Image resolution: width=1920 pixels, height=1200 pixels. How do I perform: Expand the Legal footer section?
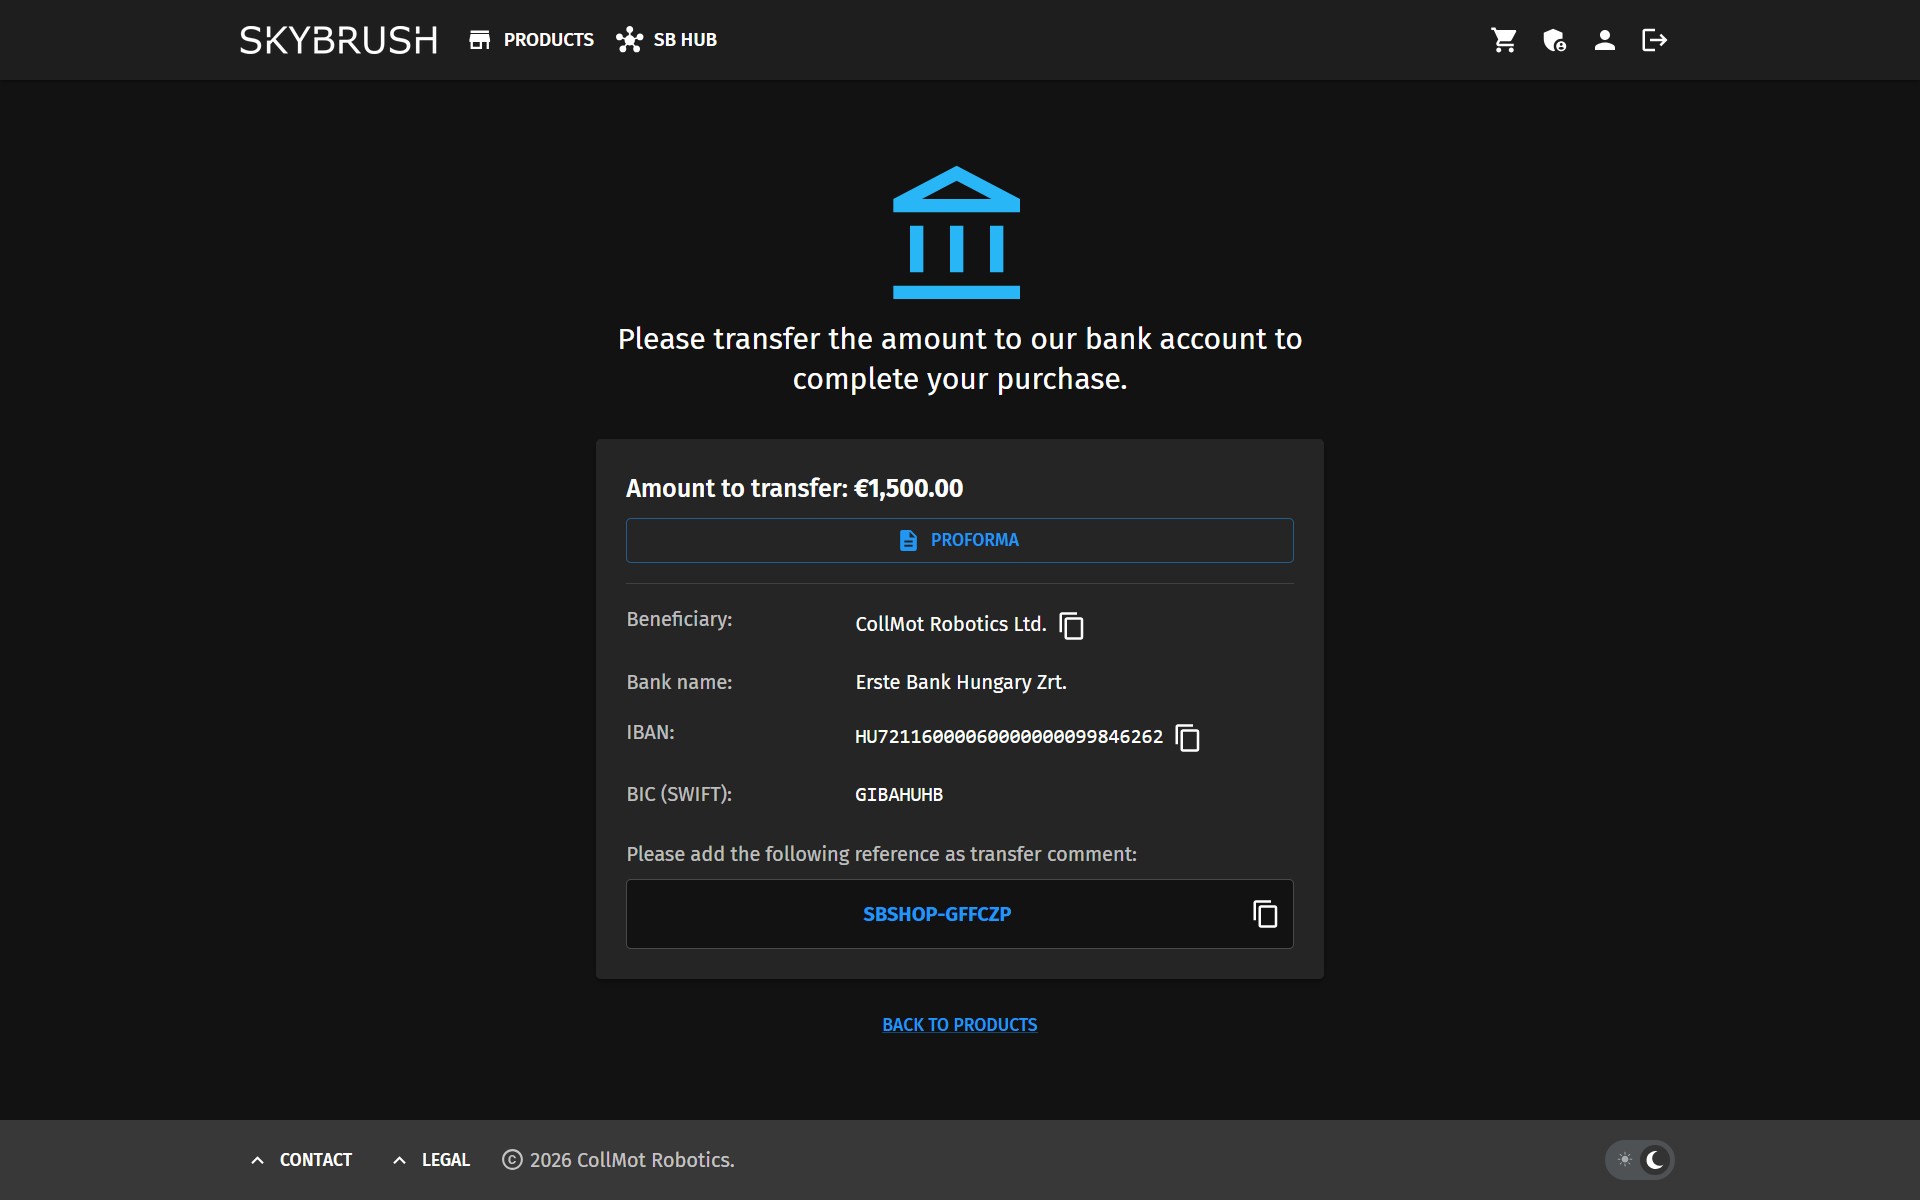click(x=431, y=1160)
